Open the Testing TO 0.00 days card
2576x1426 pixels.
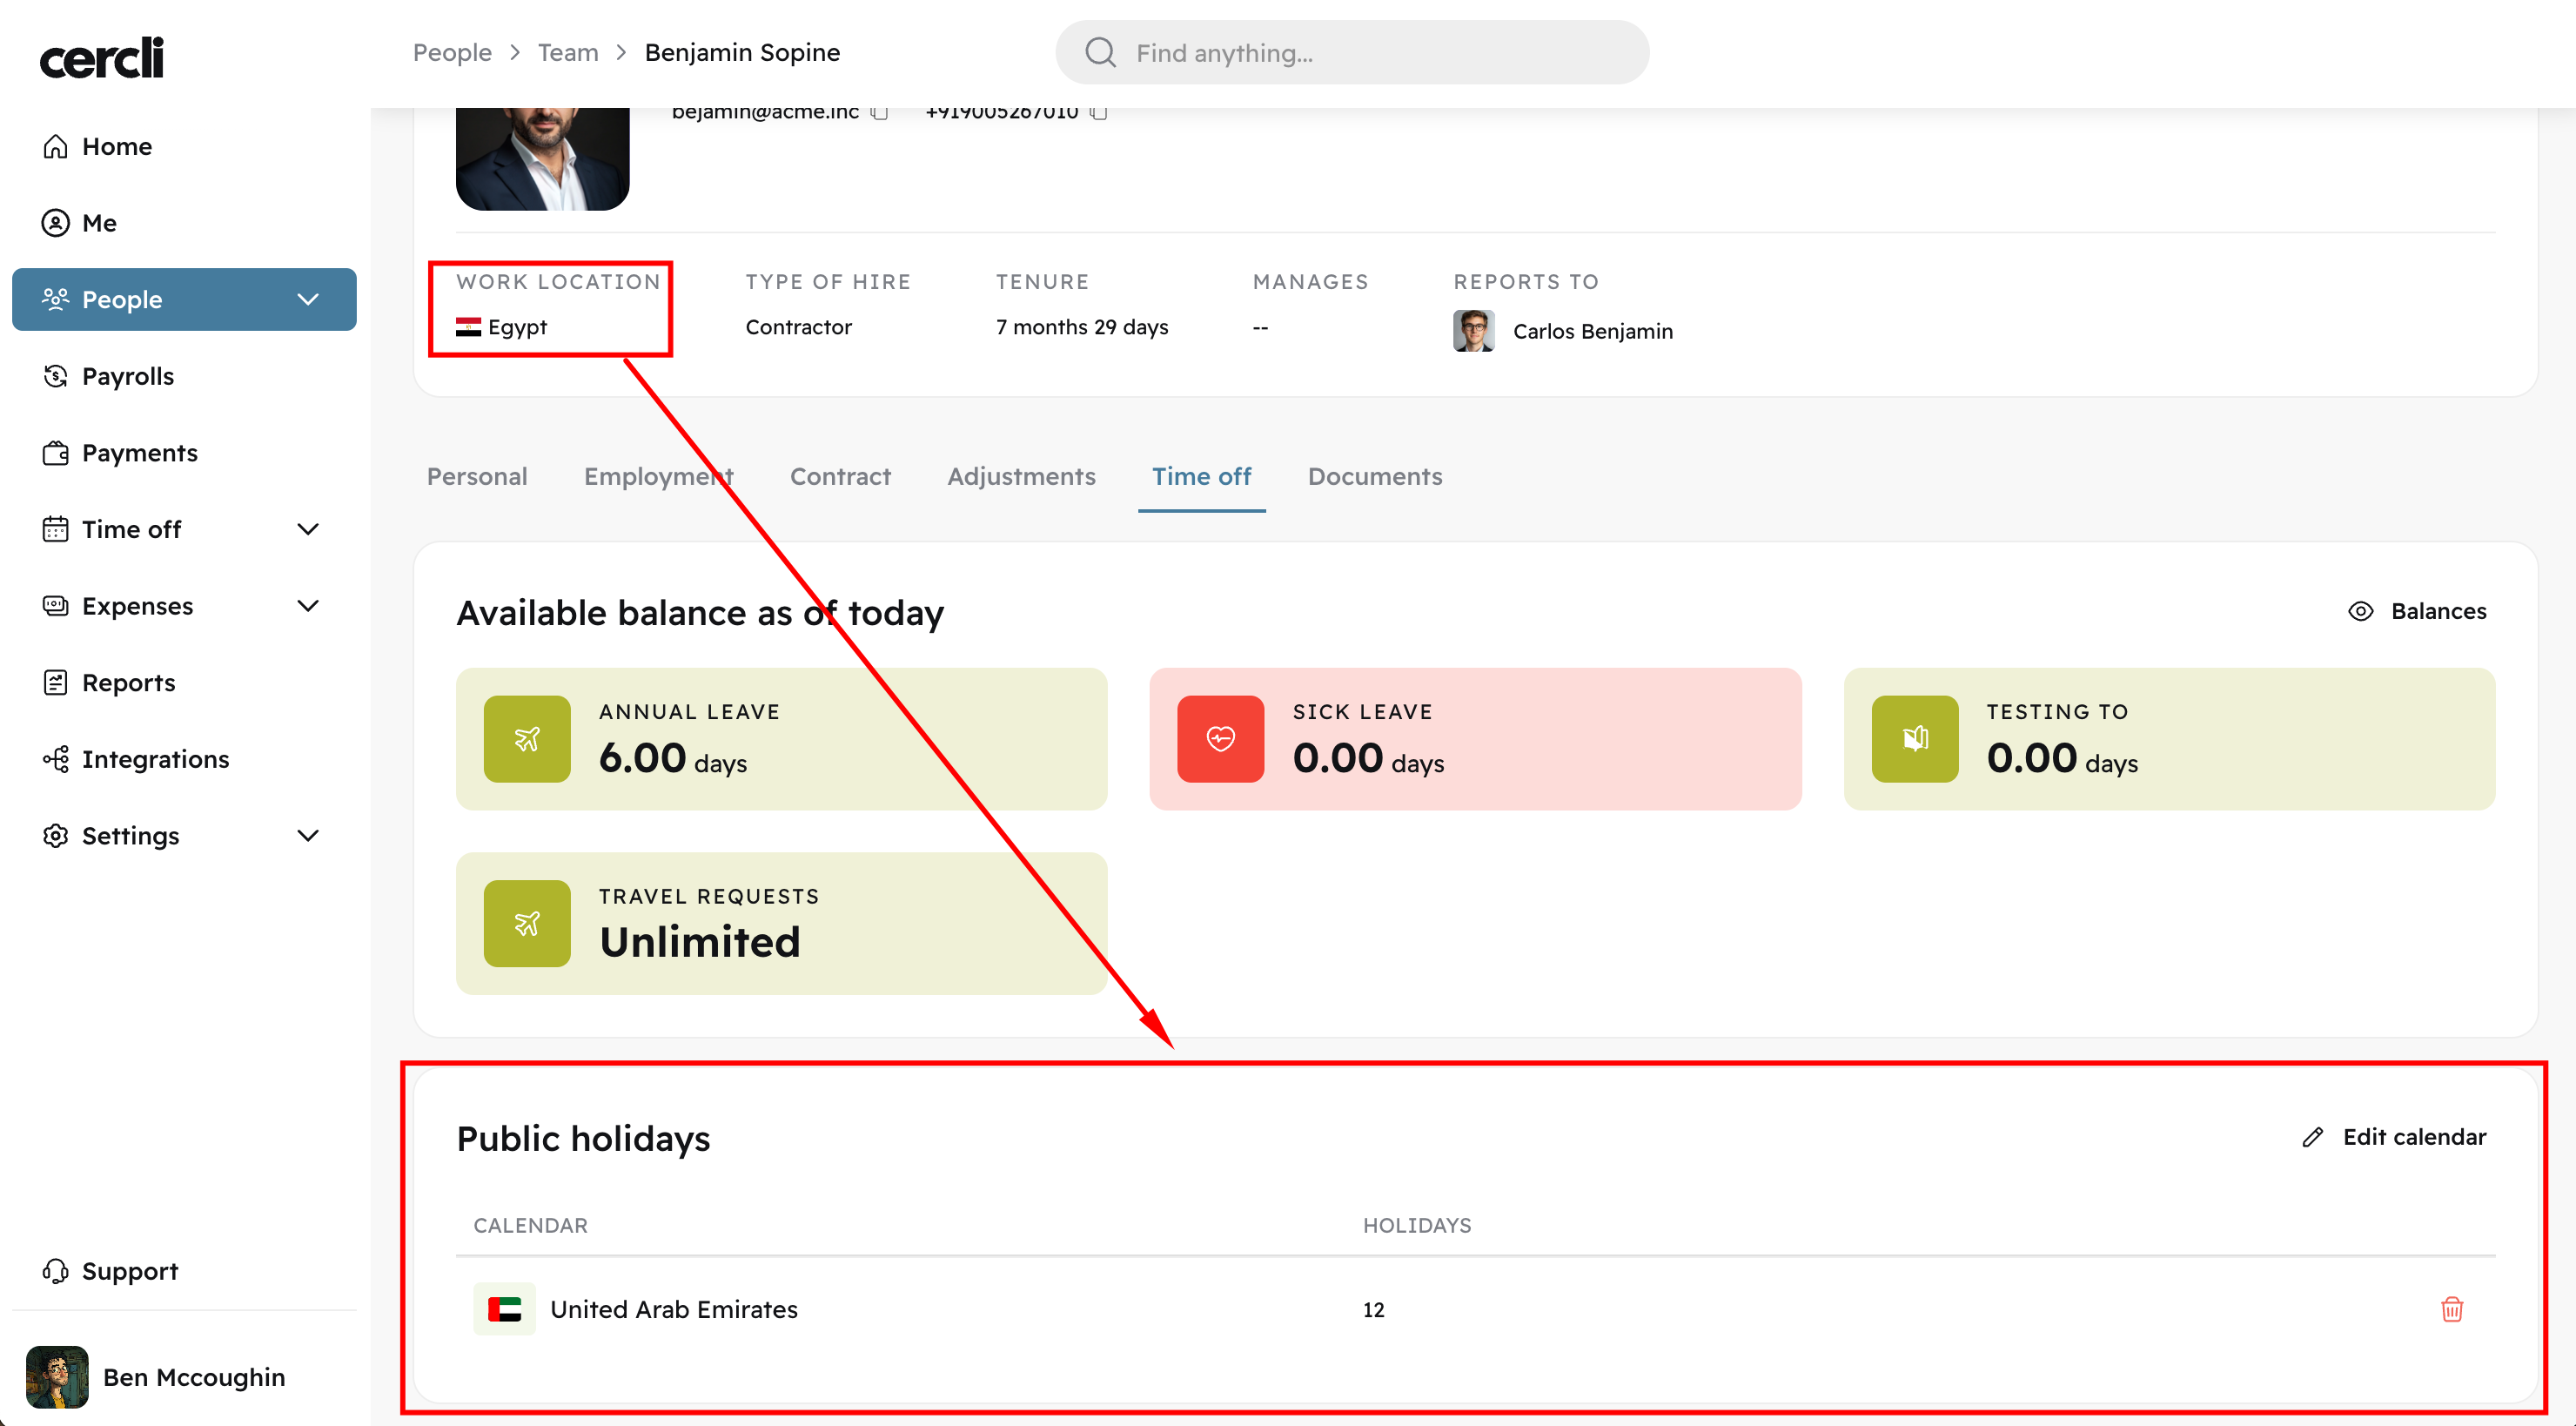pos(2170,739)
